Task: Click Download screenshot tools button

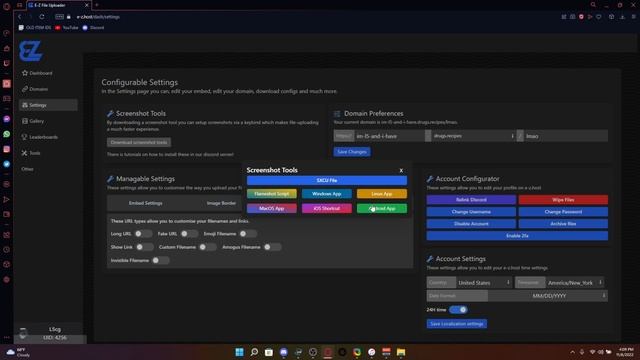Action: pyautogui.click(x=139, y=142)
